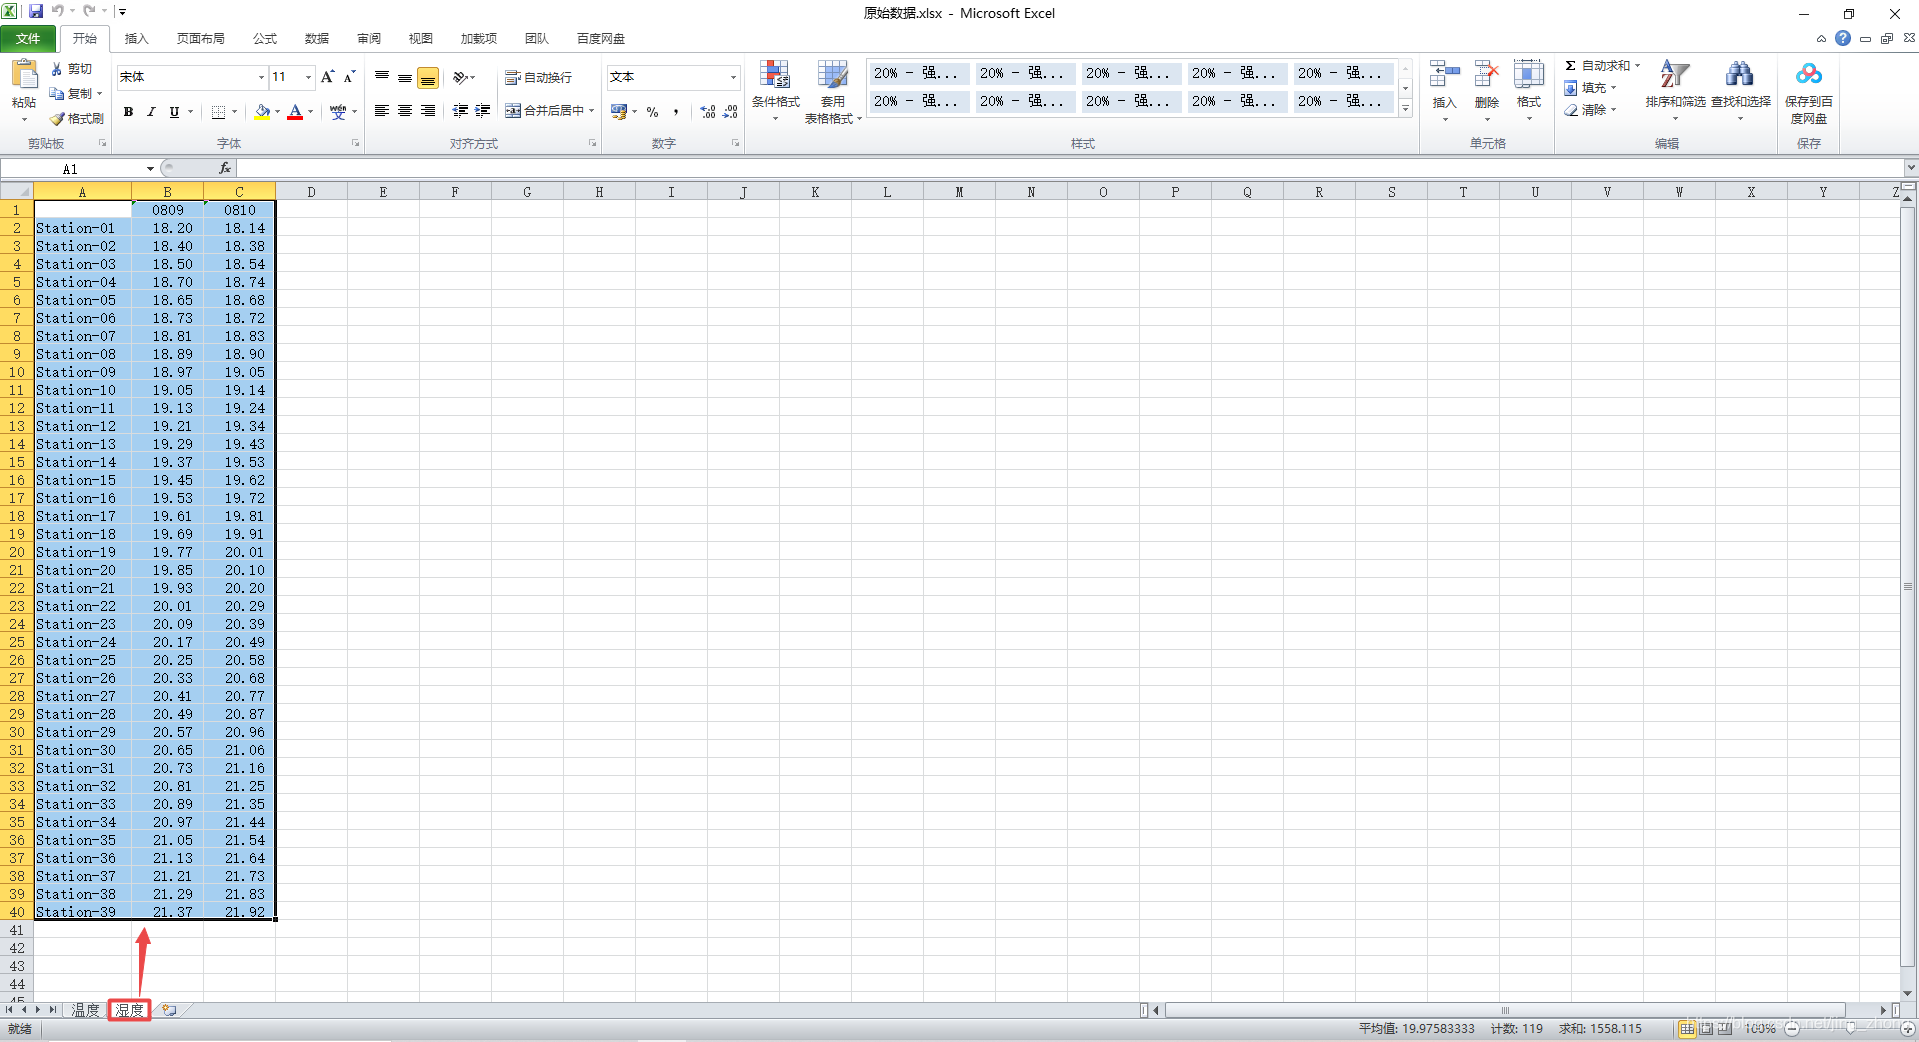Click the orientation (angled text) icon
The height and width of the screenshot is (1042, 1919).
461,77
